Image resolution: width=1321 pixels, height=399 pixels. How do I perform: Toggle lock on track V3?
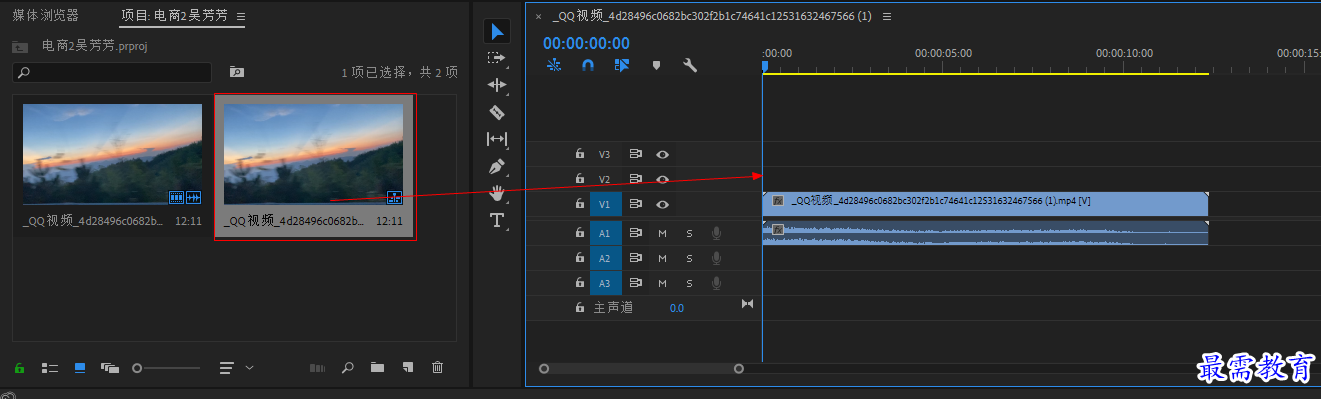pyautogui.click(x=579, y=154)
